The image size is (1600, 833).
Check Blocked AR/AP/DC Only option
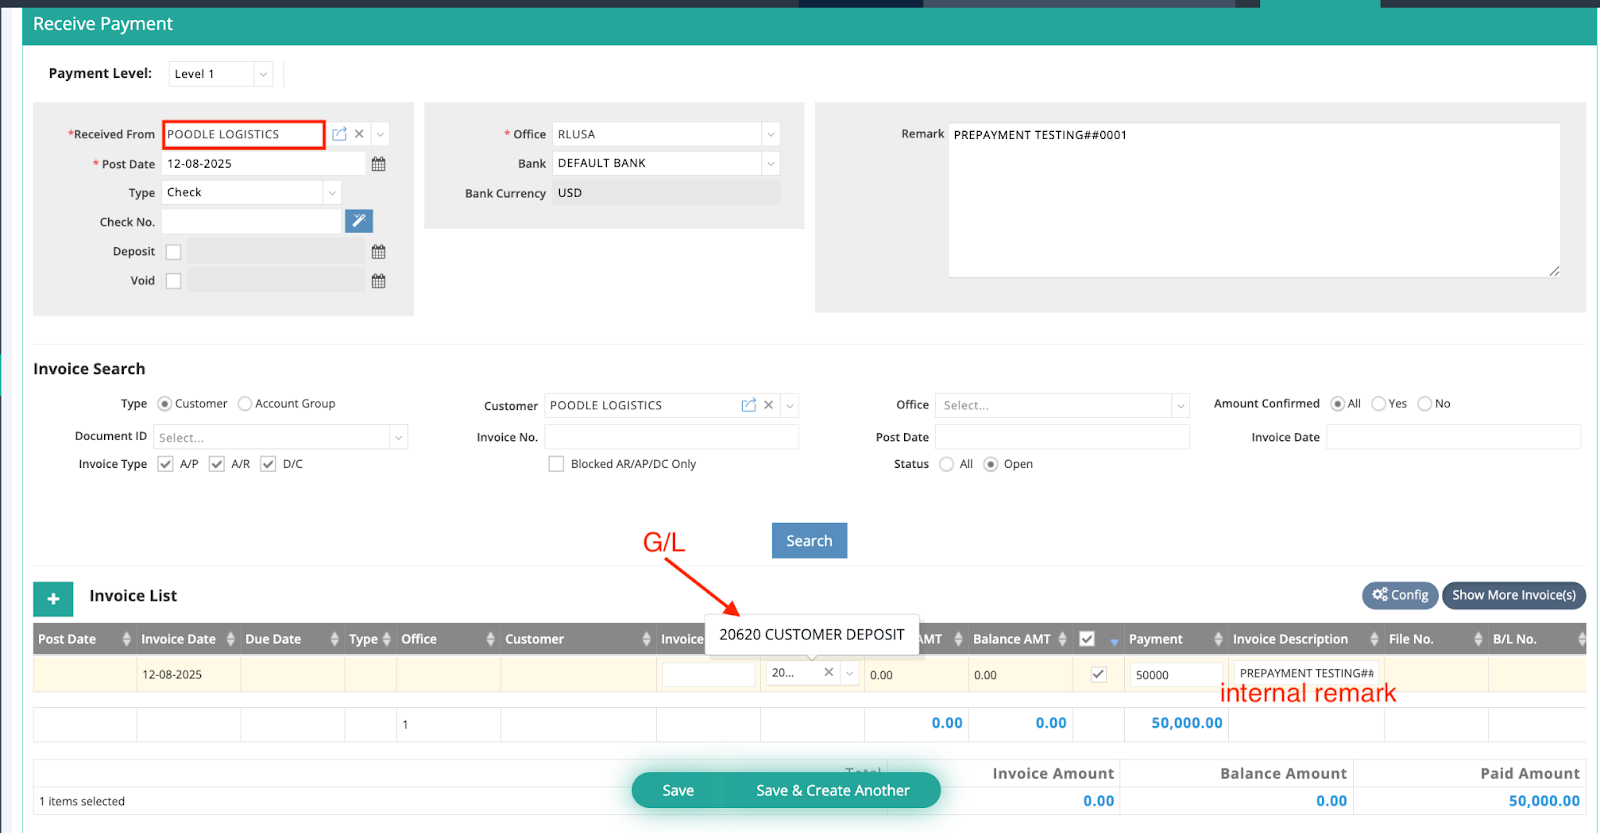(x=556, y=464)
